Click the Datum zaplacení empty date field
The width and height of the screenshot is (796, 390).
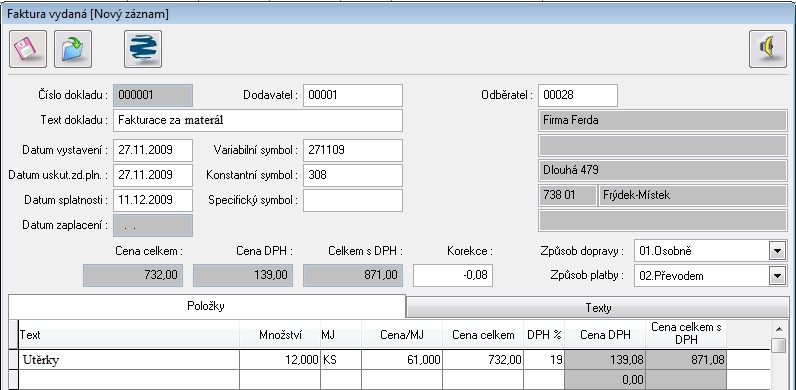click(x=153, y=225)
